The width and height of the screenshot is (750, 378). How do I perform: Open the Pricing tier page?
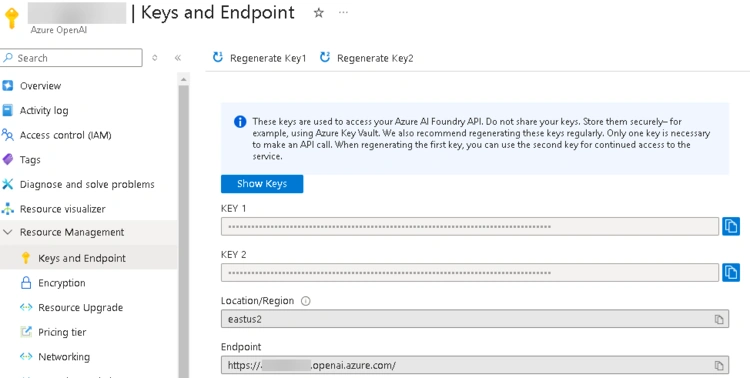62,332
